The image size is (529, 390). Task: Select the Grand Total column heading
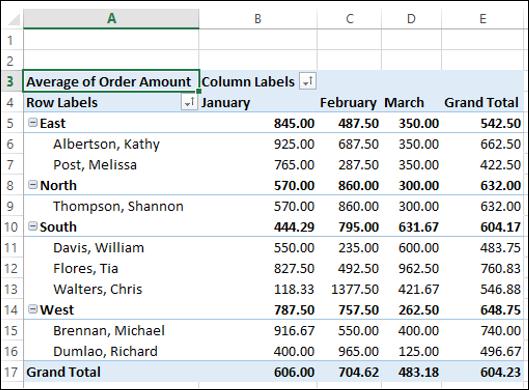point(482,102)
